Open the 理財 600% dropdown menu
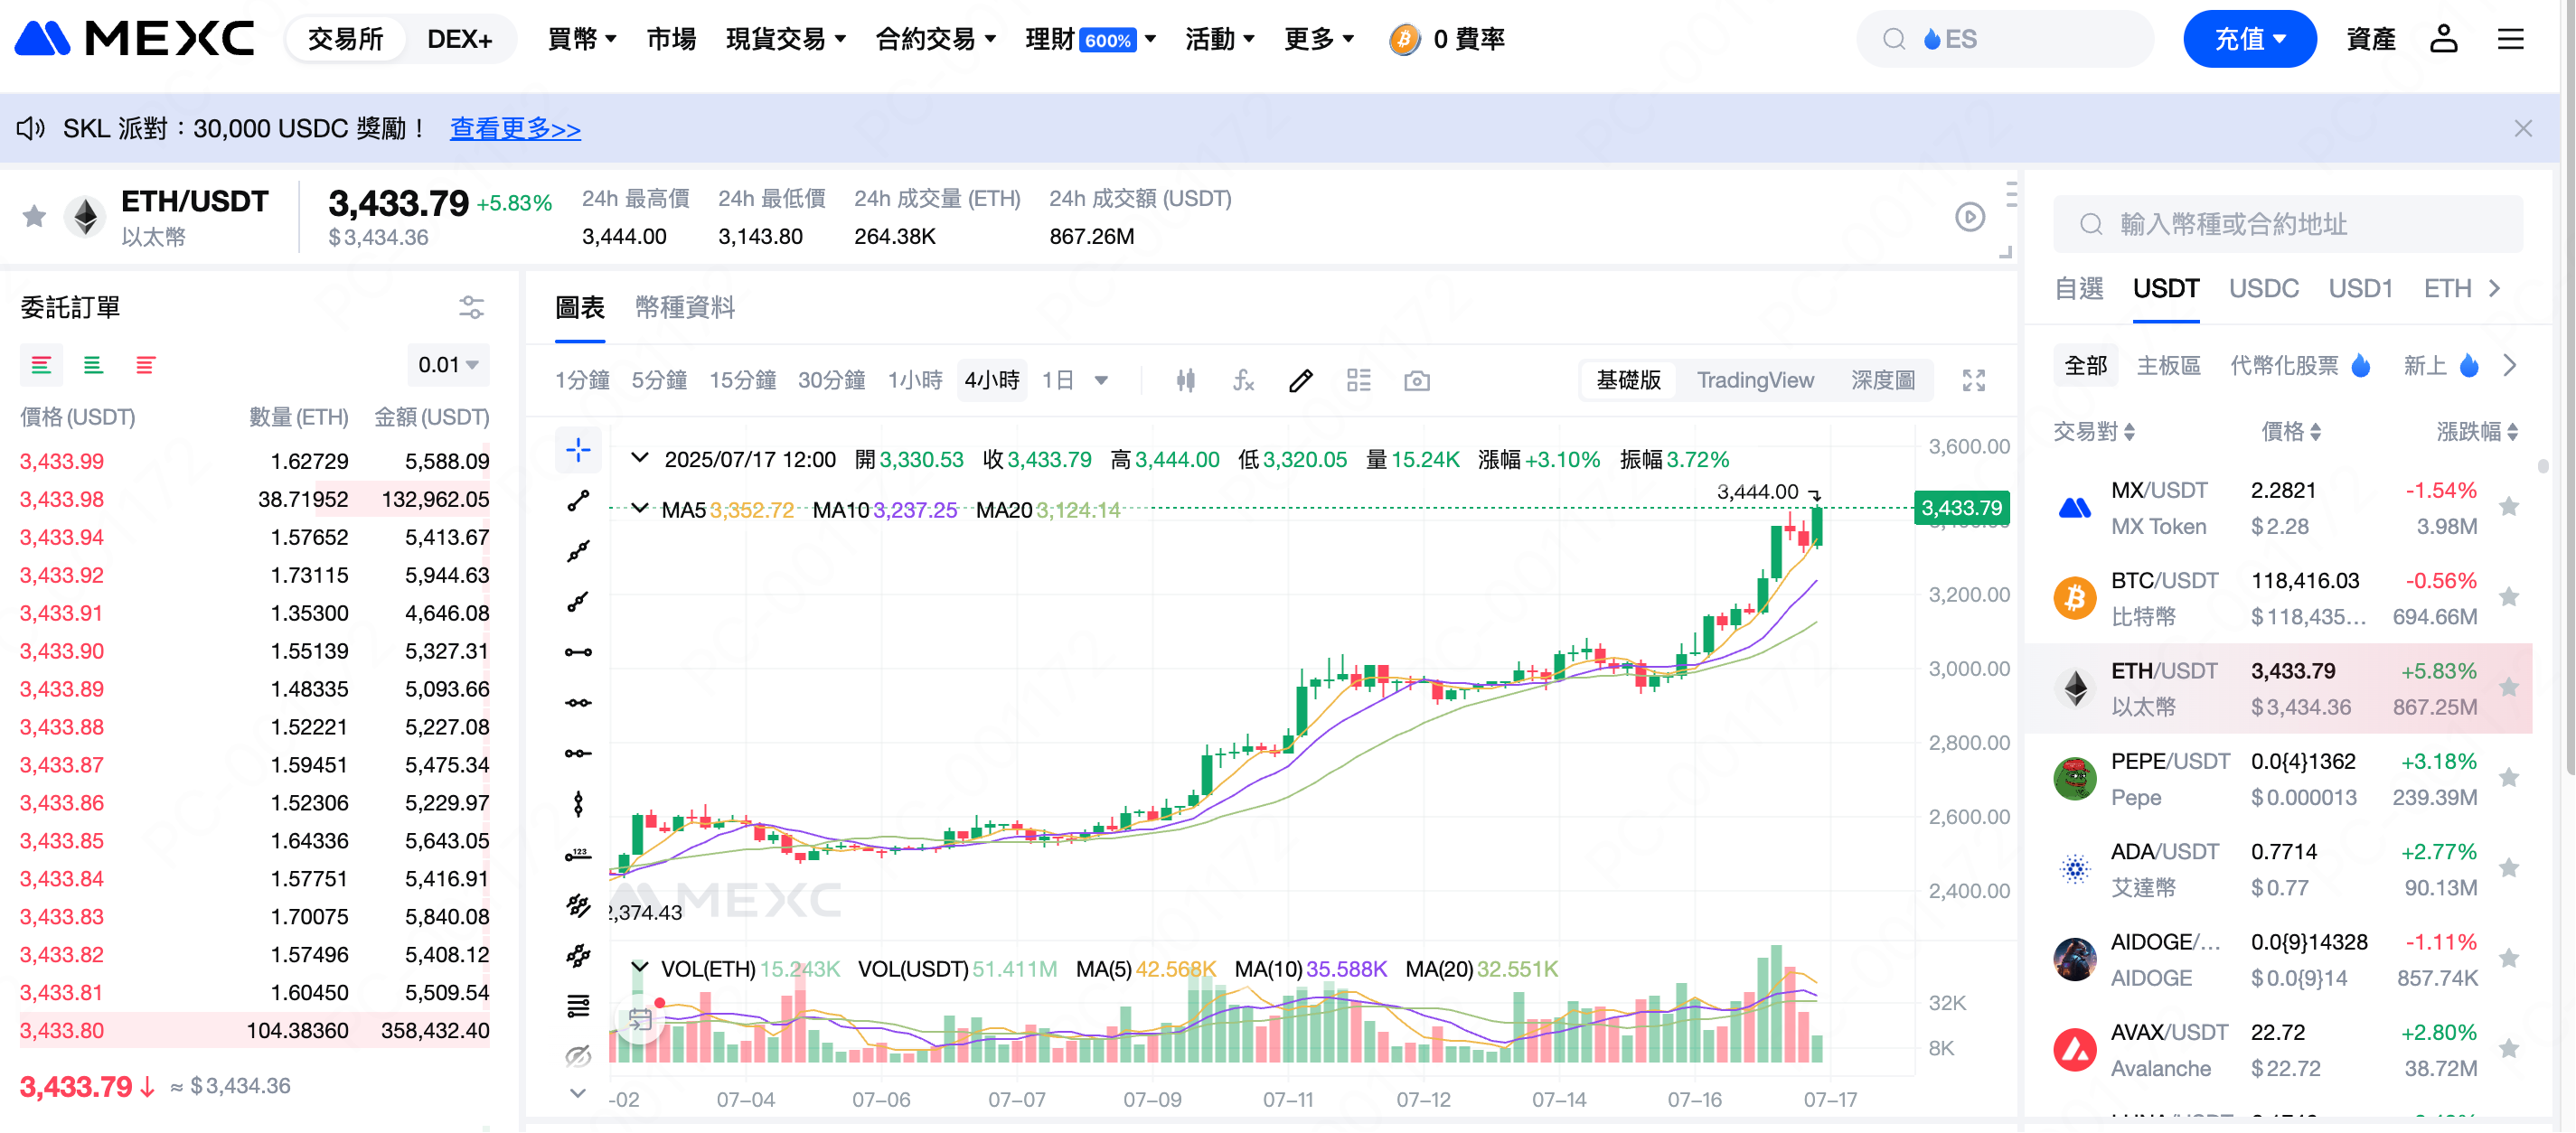 (x=1090, y=39)
